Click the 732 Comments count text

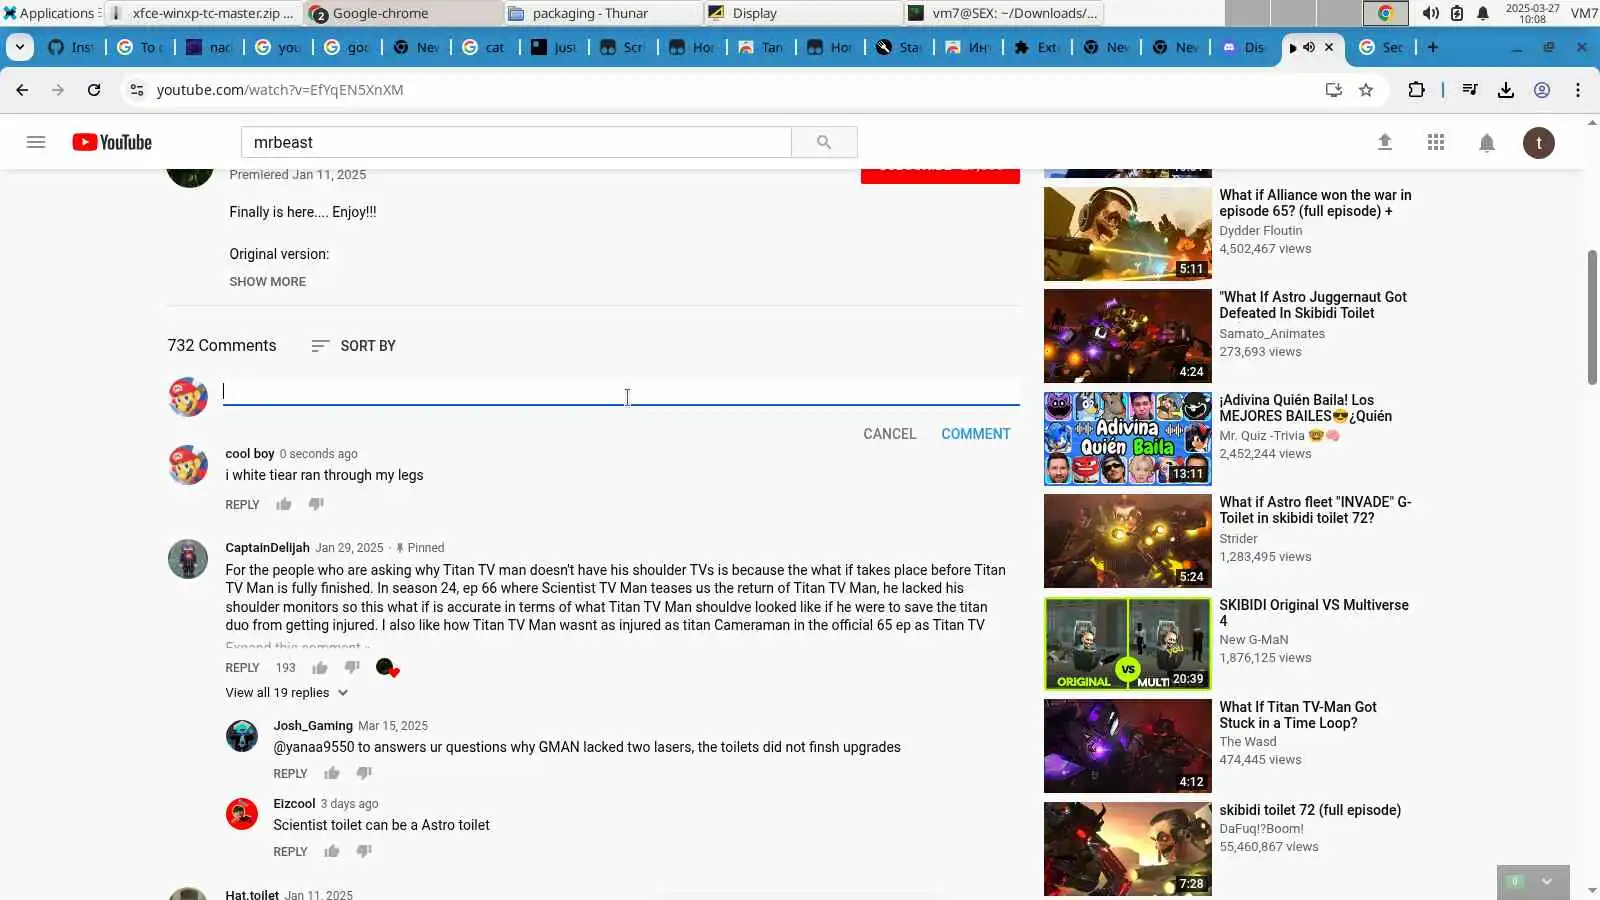[222, 345]
